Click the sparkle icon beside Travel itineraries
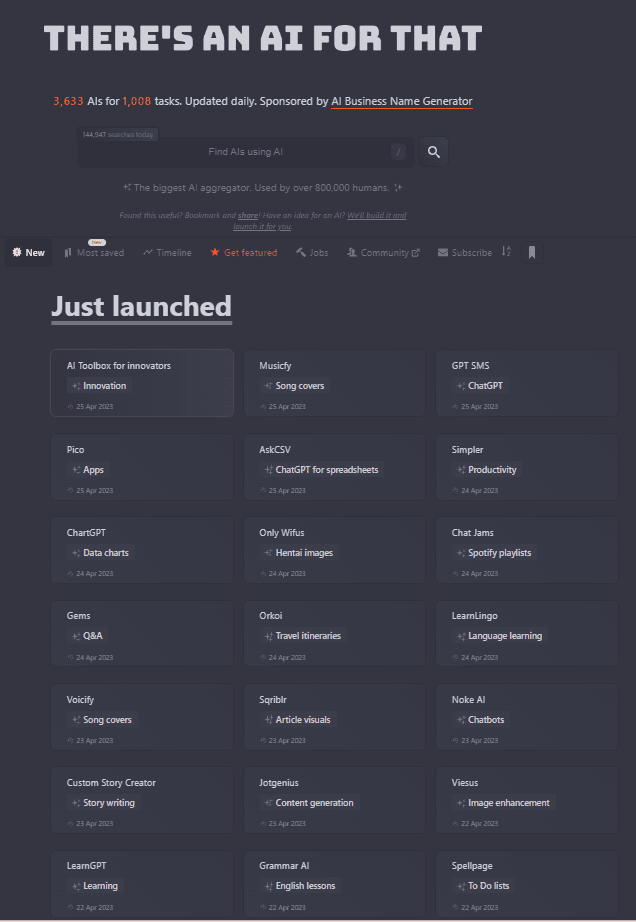The image size is (636, 922). pos(268,636)
